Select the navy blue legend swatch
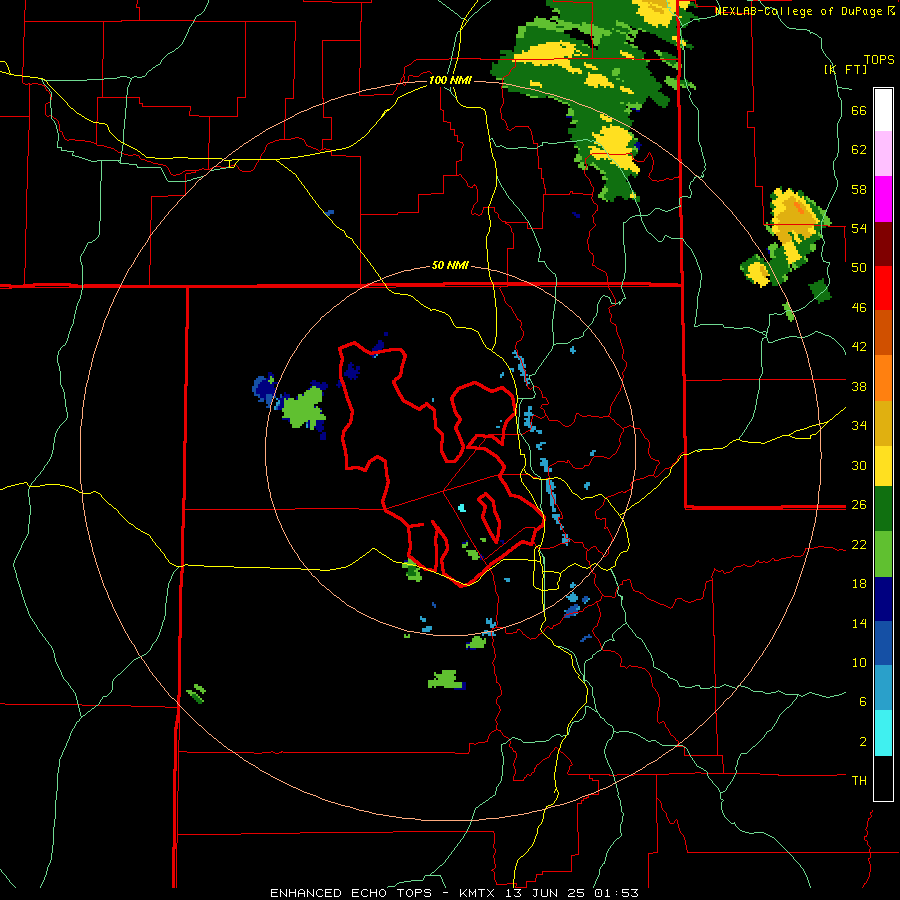The height and width of the screenshot is (900, 900). tap(883, 599)
